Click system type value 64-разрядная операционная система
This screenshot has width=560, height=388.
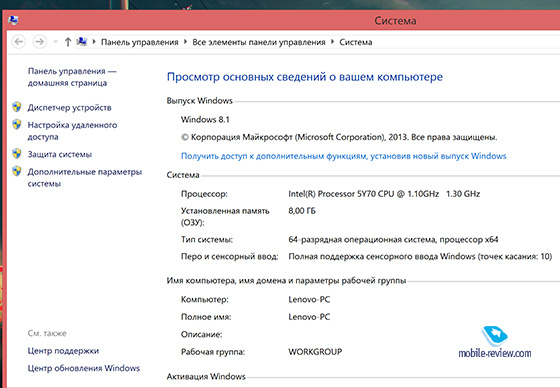coord(393,239)
